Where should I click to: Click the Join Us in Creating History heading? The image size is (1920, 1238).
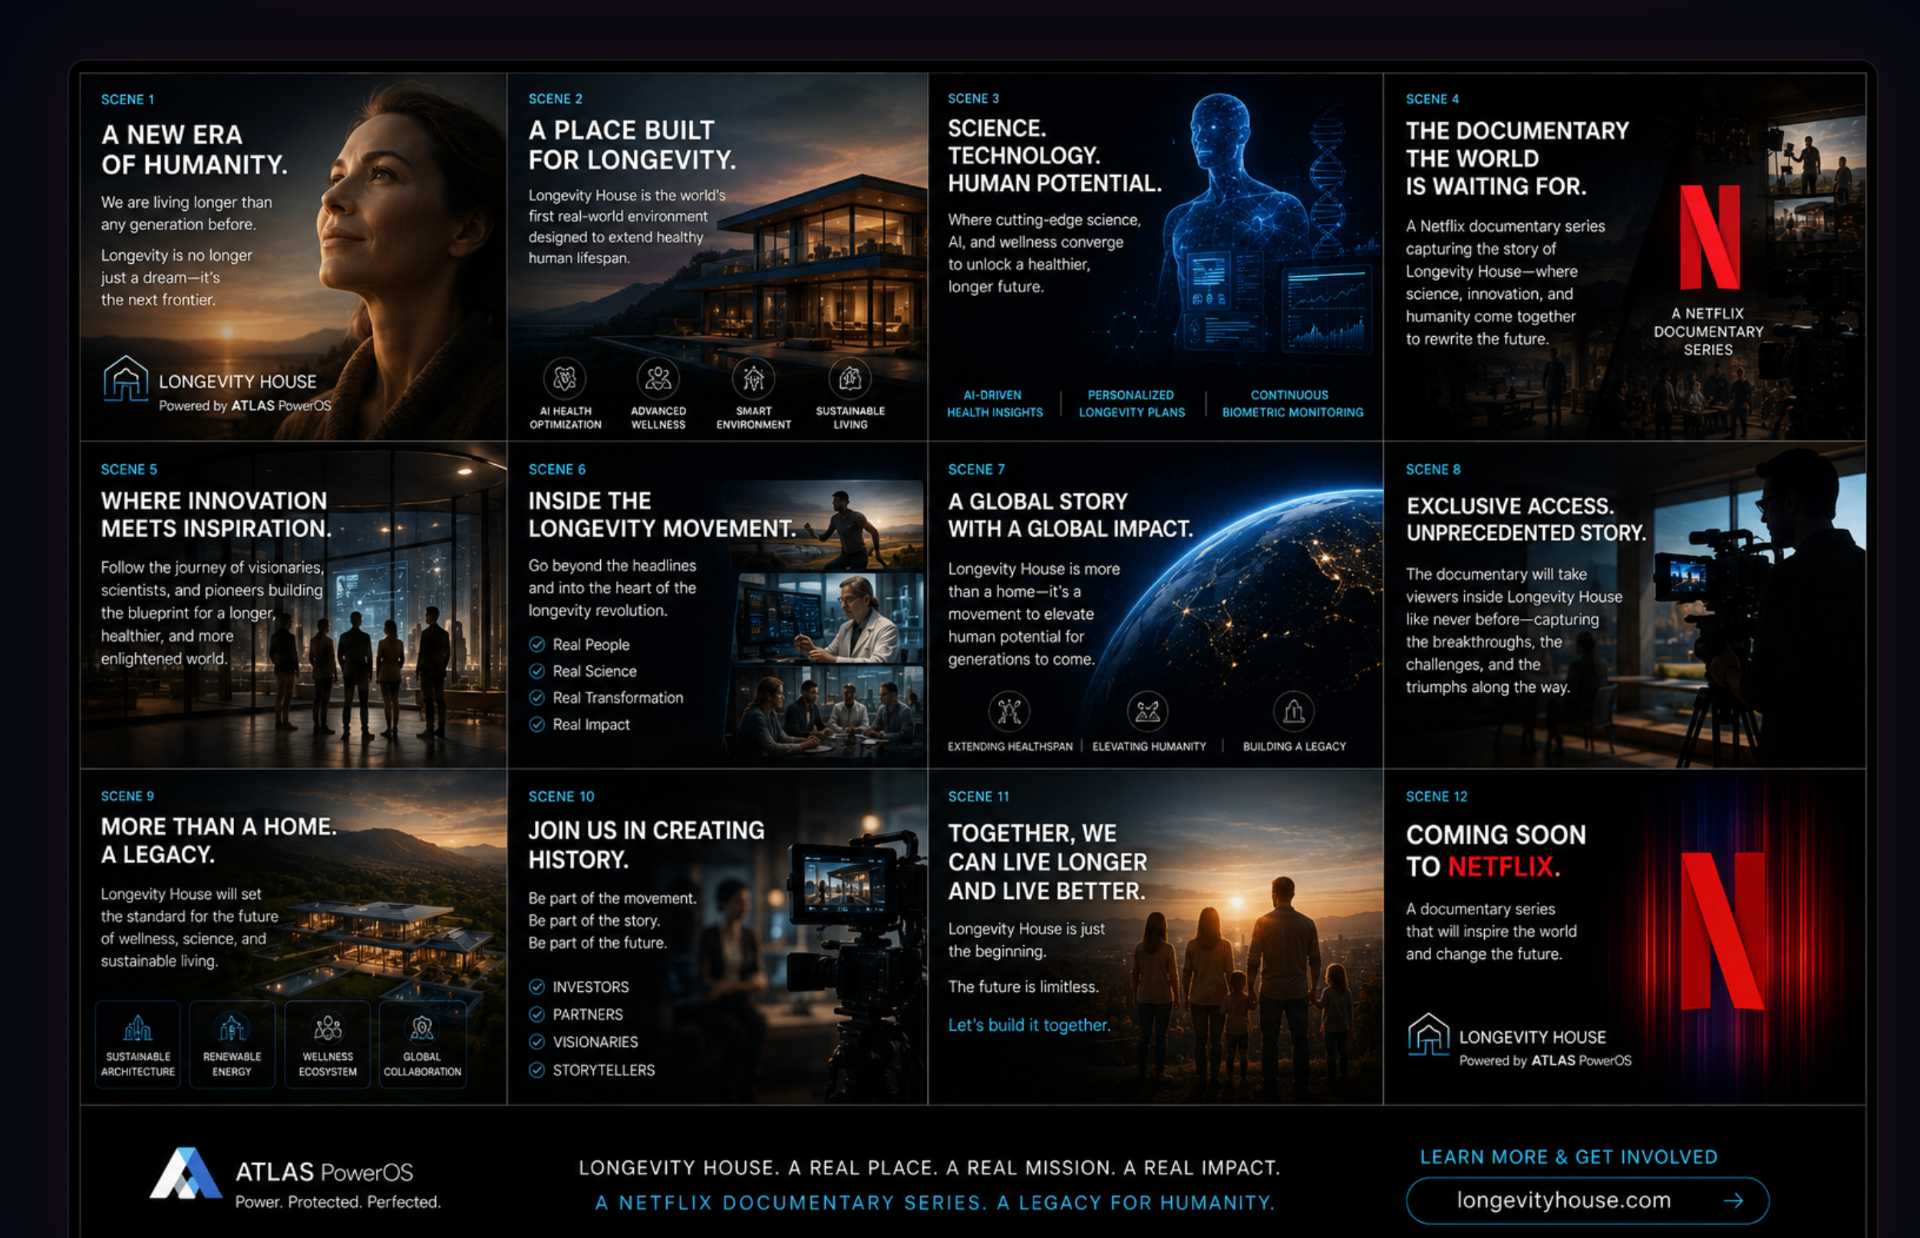pos(646,845)
